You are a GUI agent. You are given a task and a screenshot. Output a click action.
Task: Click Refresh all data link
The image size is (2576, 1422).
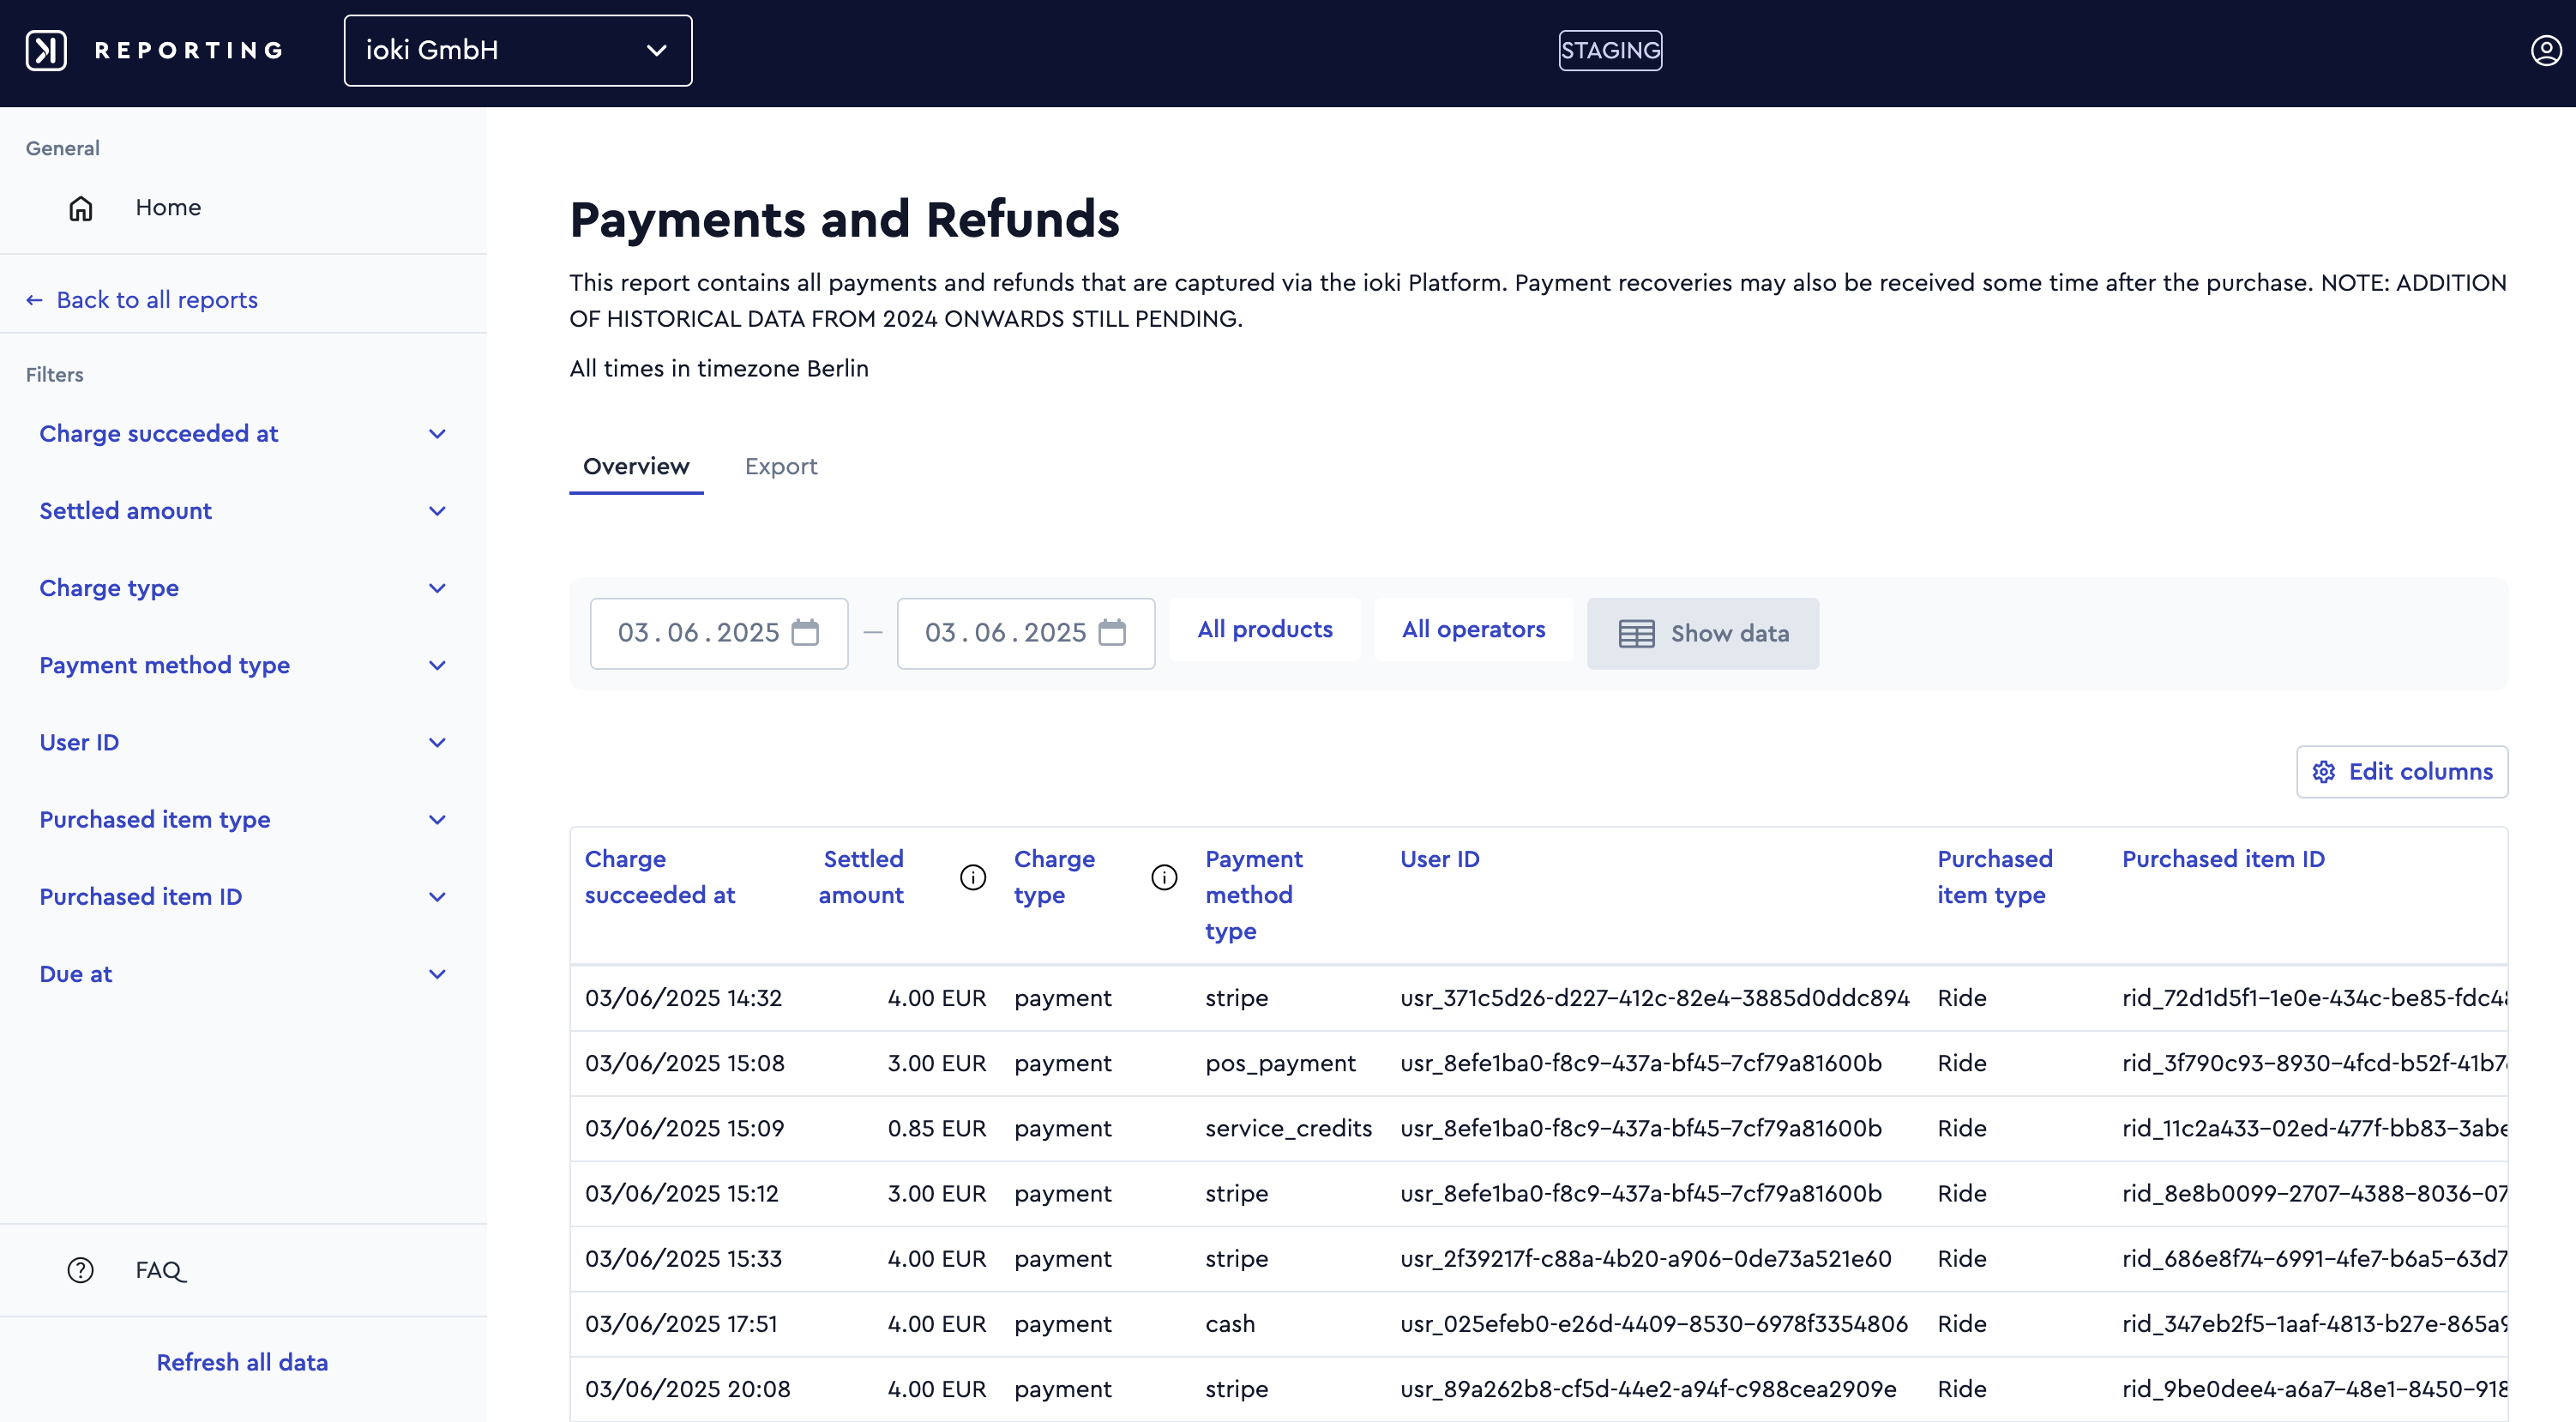[242, 1362]
